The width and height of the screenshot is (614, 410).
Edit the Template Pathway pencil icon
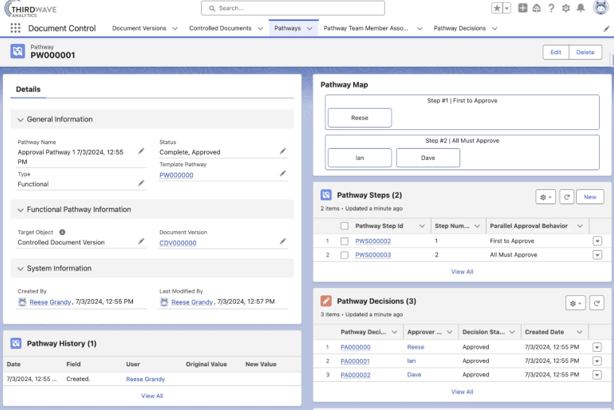(x=283, y=173)
